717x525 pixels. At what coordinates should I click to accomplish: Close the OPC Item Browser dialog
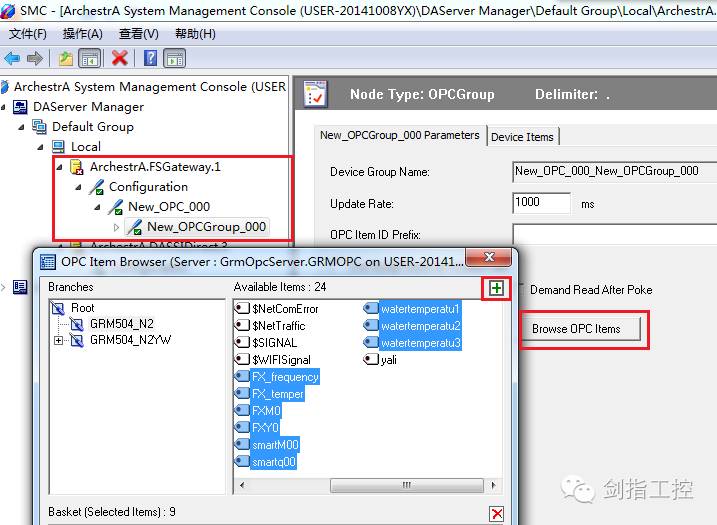488,257
